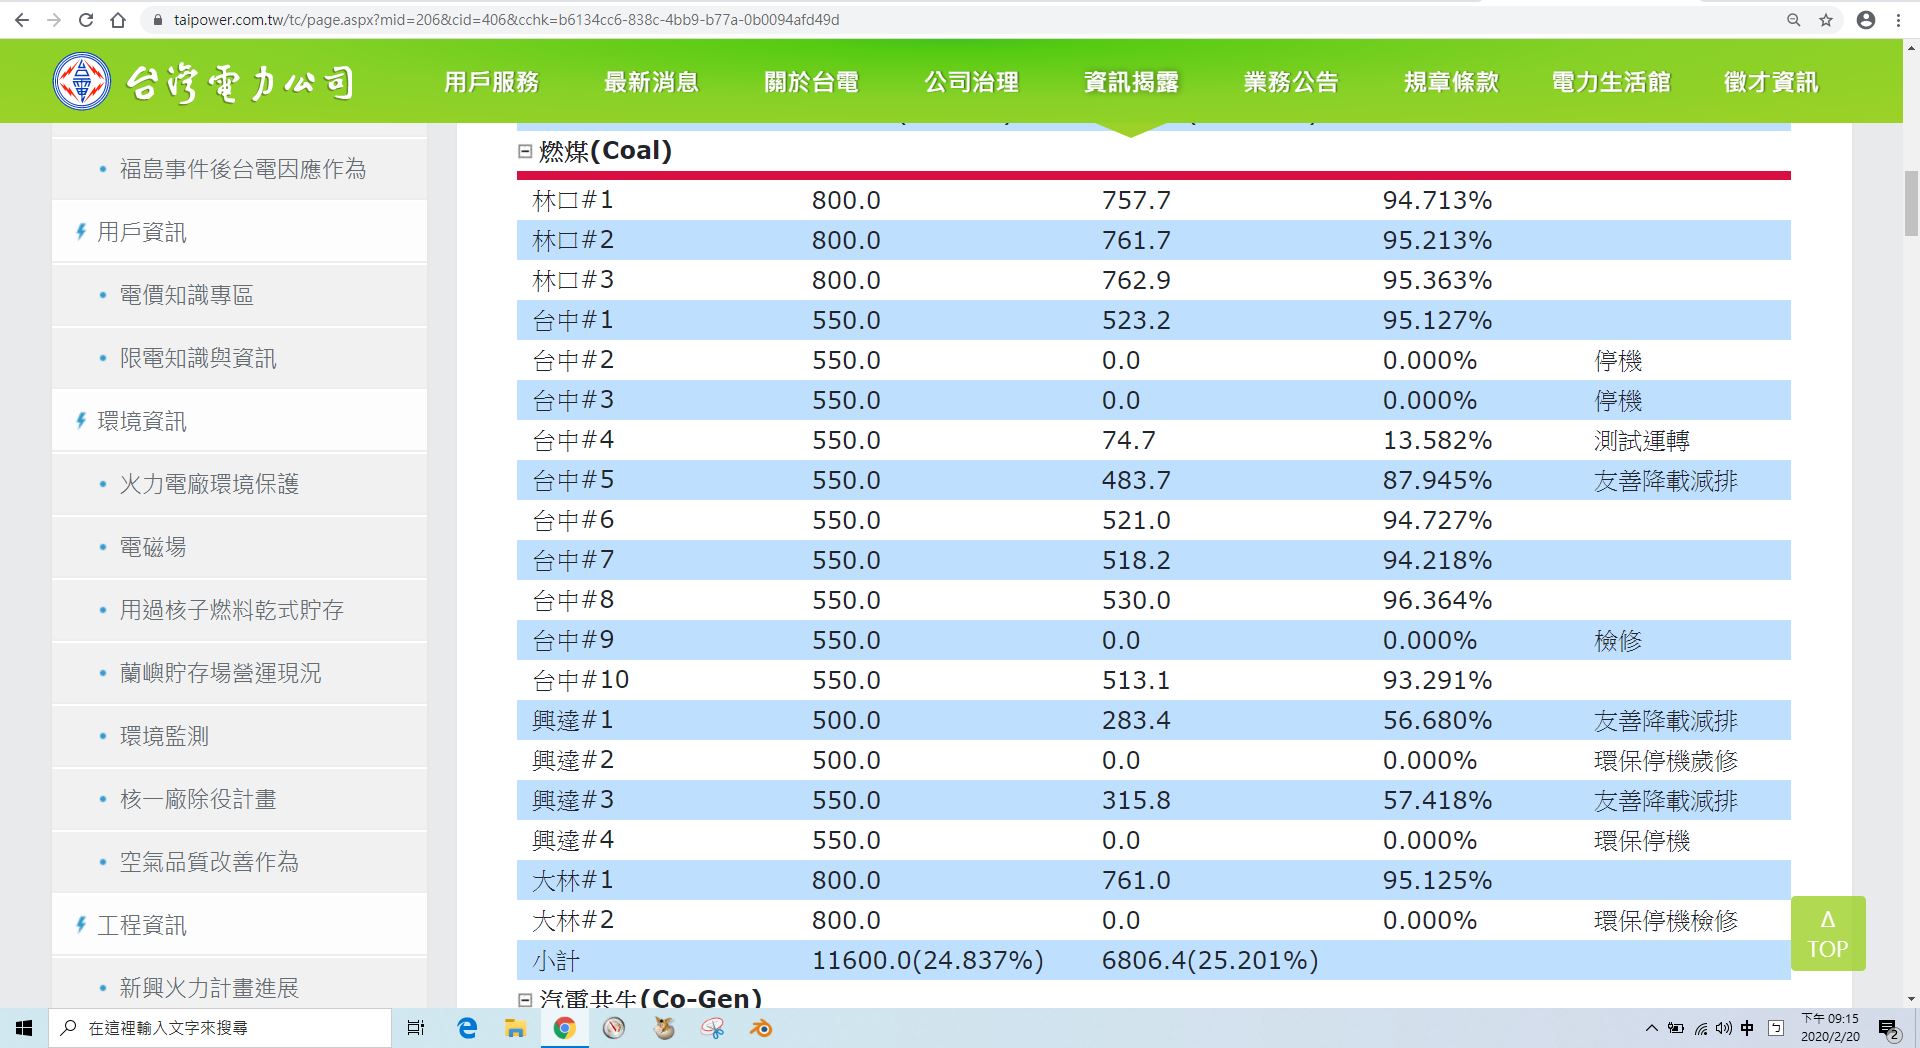The width and height of the screenshot is (1920, 1048).
Task: Open the 用戶服務 menu
Action: pos(491,82)
